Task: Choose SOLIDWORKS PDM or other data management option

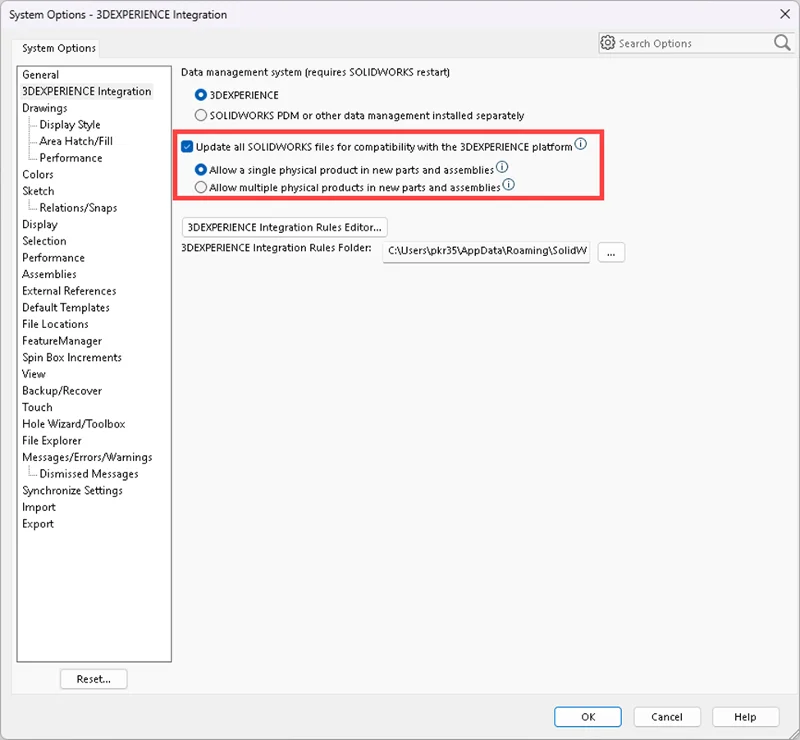Action: [x=201, y=116]
